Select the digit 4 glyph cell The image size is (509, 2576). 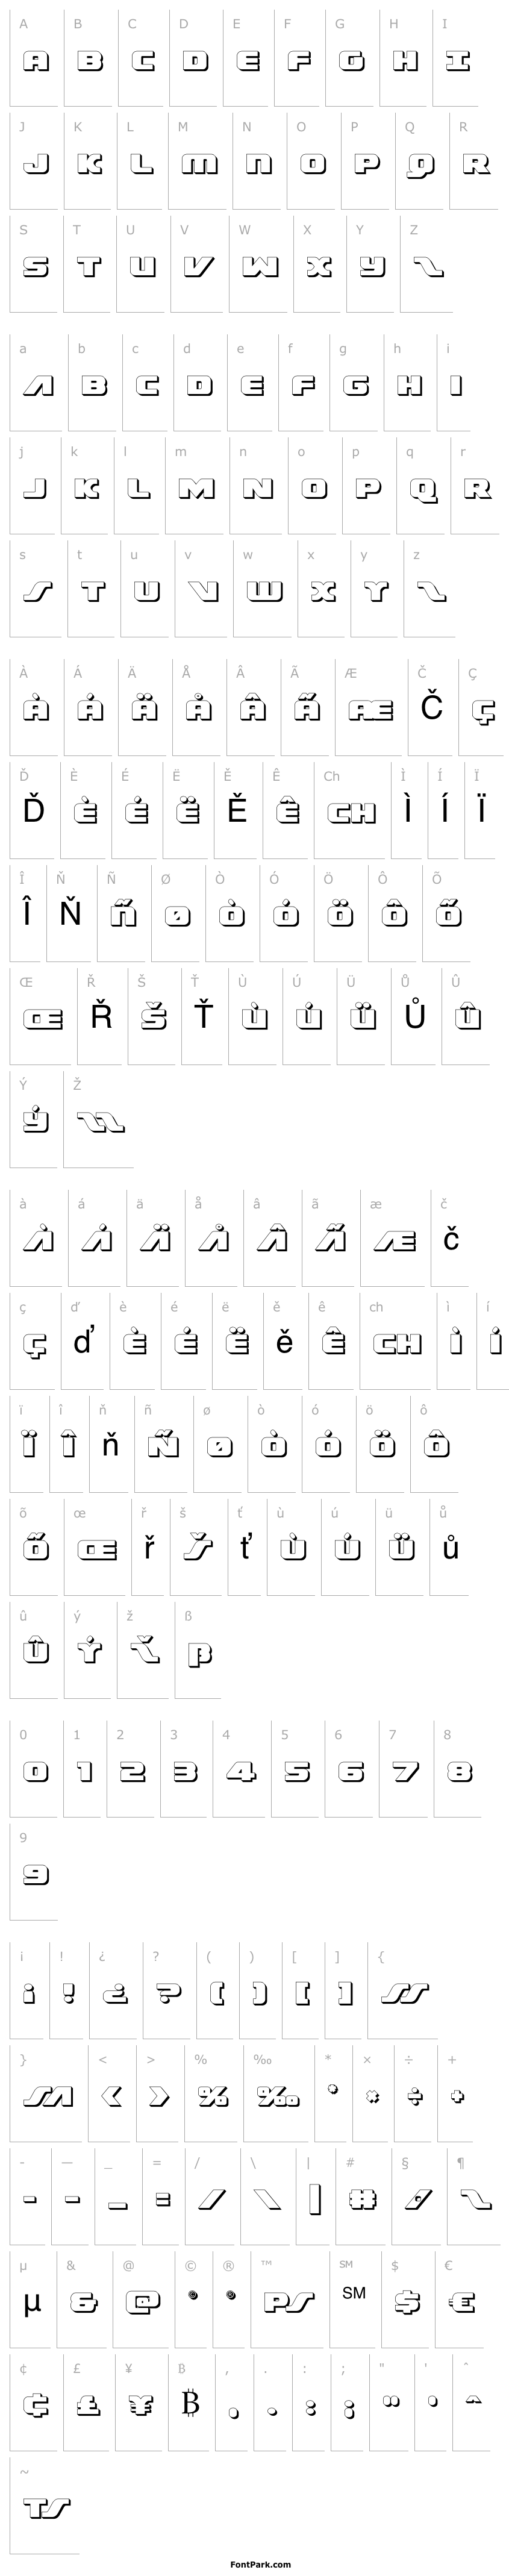[x=241, y=1772]
